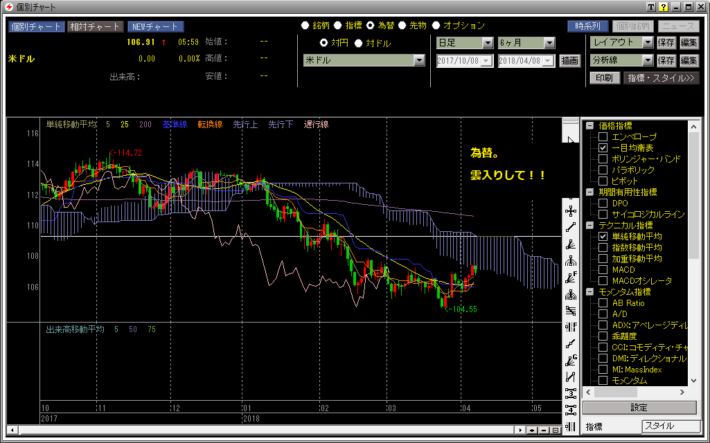
Task: Collapse the 価格指標 tree group
Action: coord(590,125)
